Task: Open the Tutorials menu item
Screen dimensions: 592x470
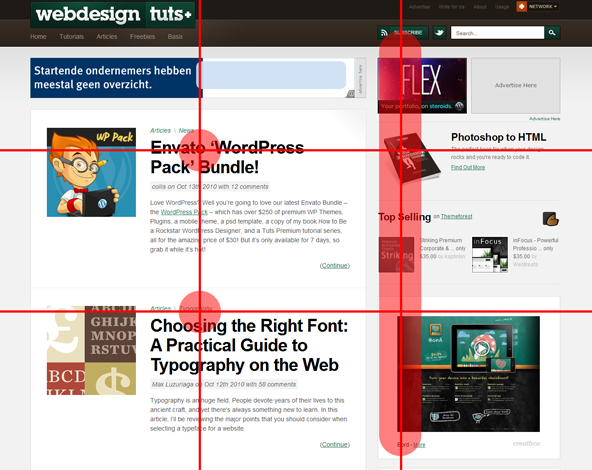Action: pyautogui.click(x=71, y=37)
